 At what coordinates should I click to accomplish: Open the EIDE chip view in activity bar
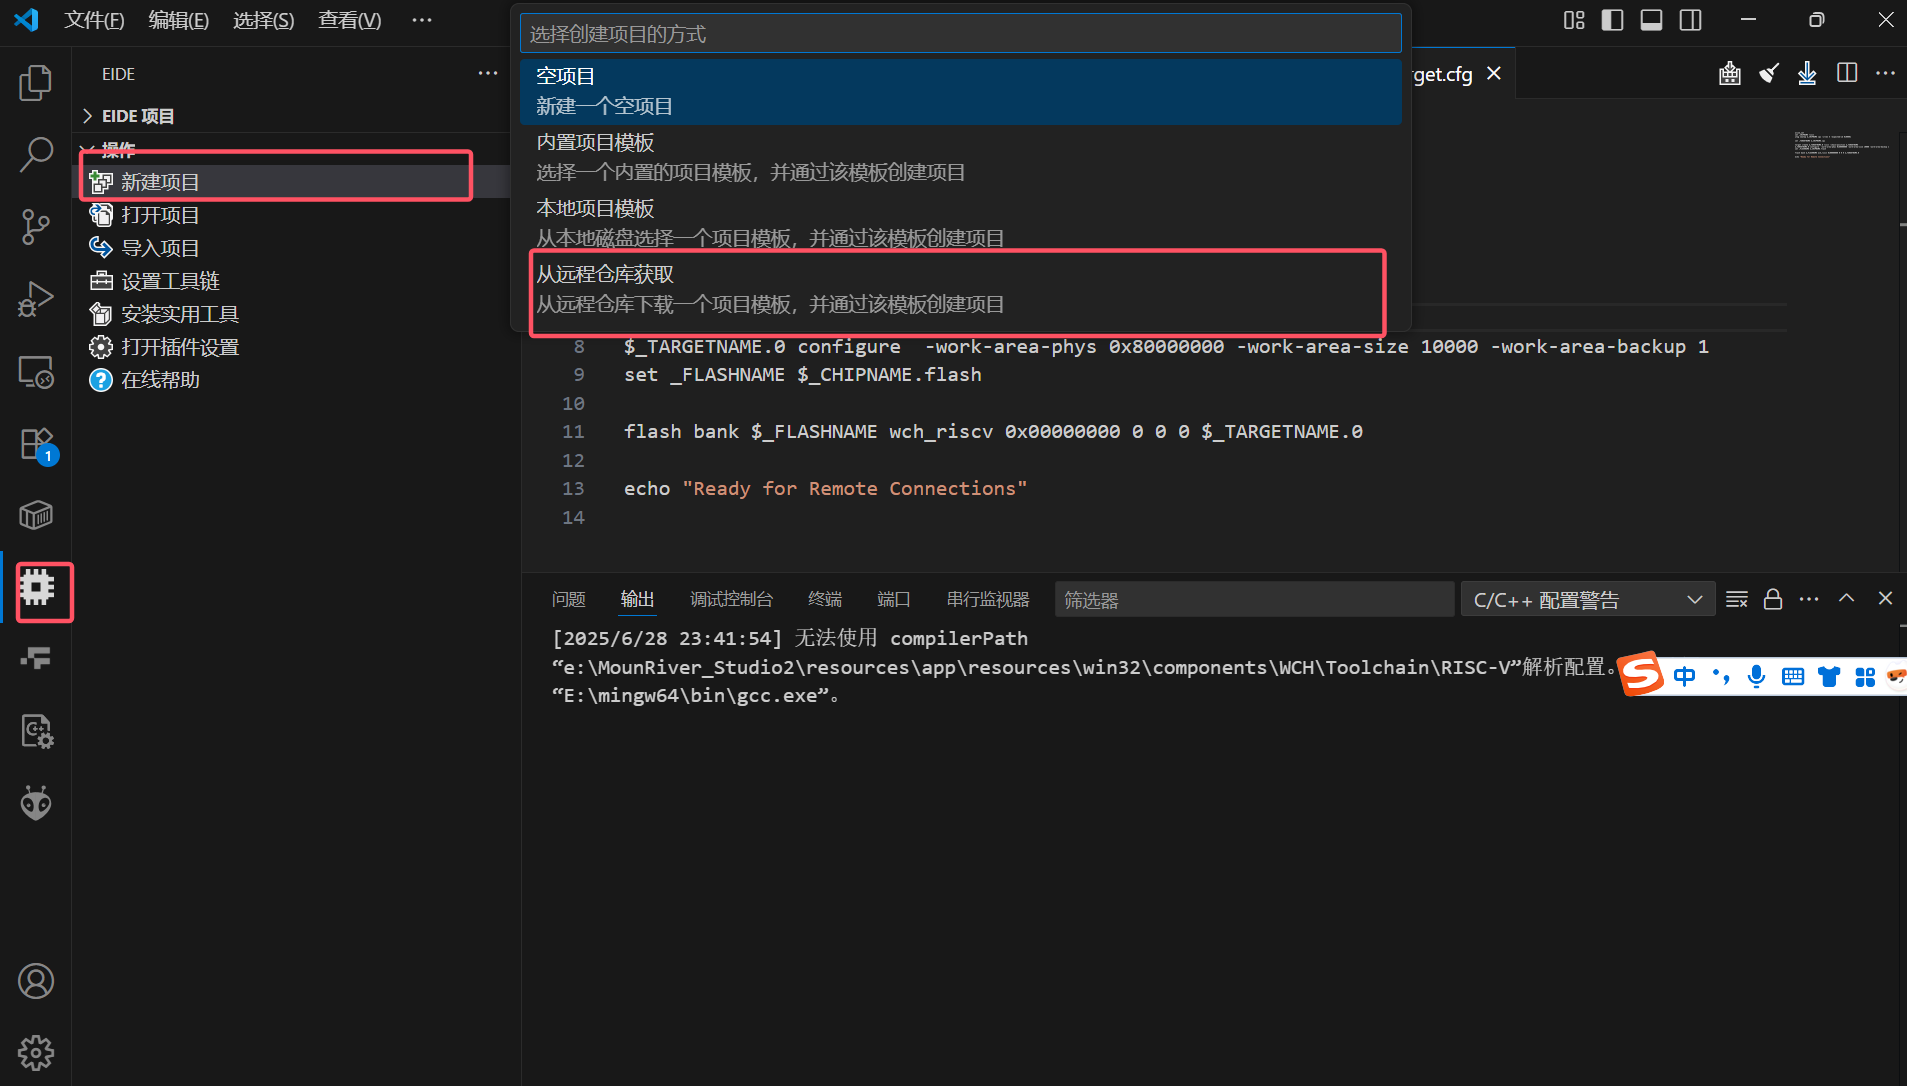coord(36,592)
